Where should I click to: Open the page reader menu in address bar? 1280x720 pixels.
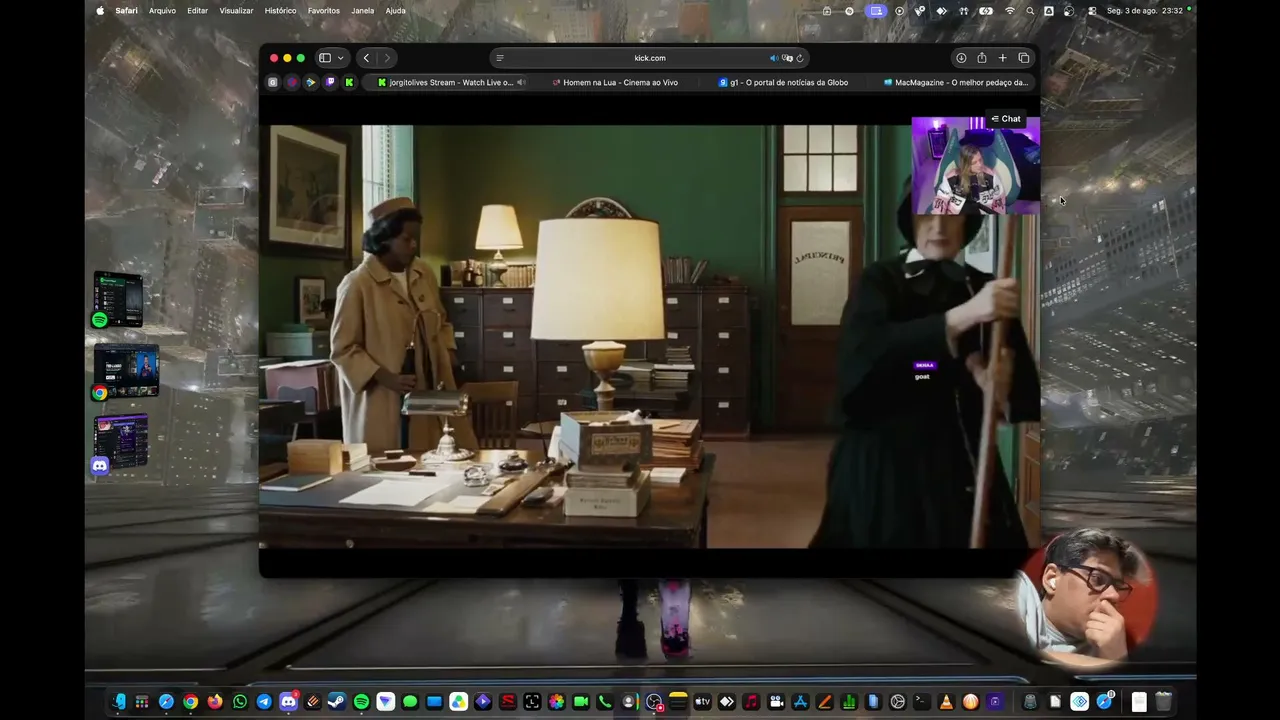click(x=500, y=58)
